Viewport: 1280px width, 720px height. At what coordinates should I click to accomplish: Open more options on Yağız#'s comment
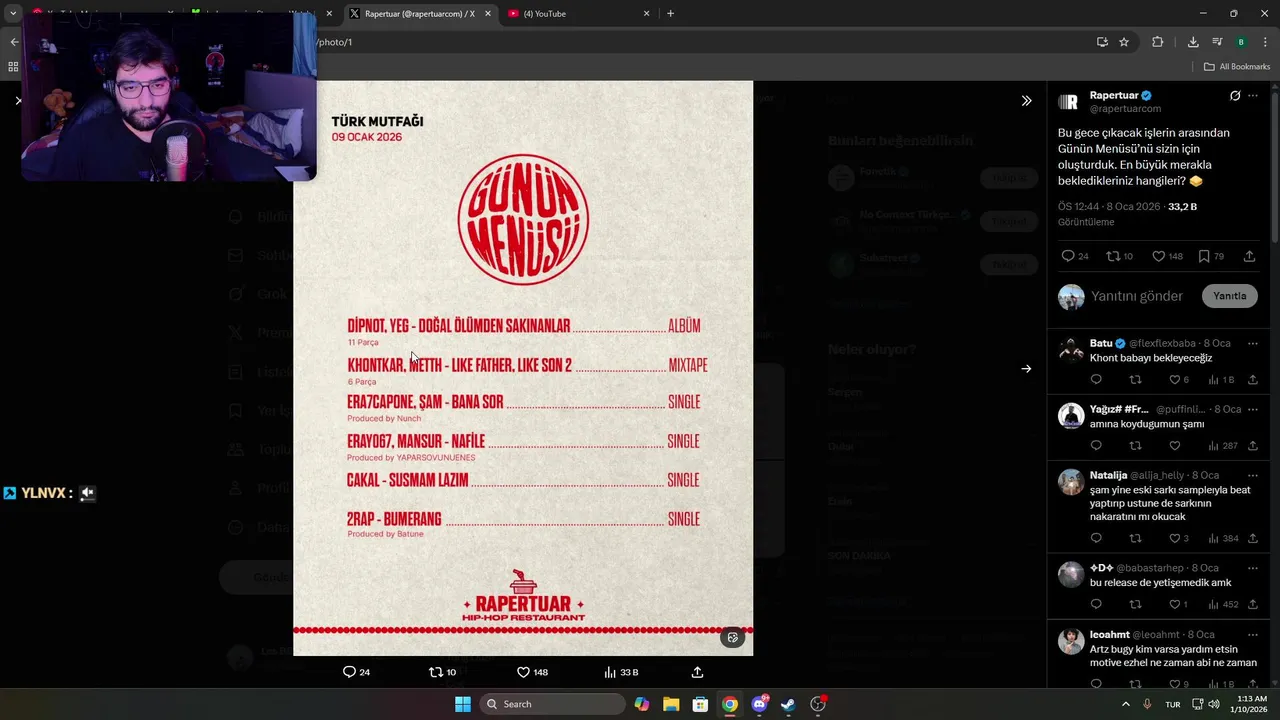1253,409
